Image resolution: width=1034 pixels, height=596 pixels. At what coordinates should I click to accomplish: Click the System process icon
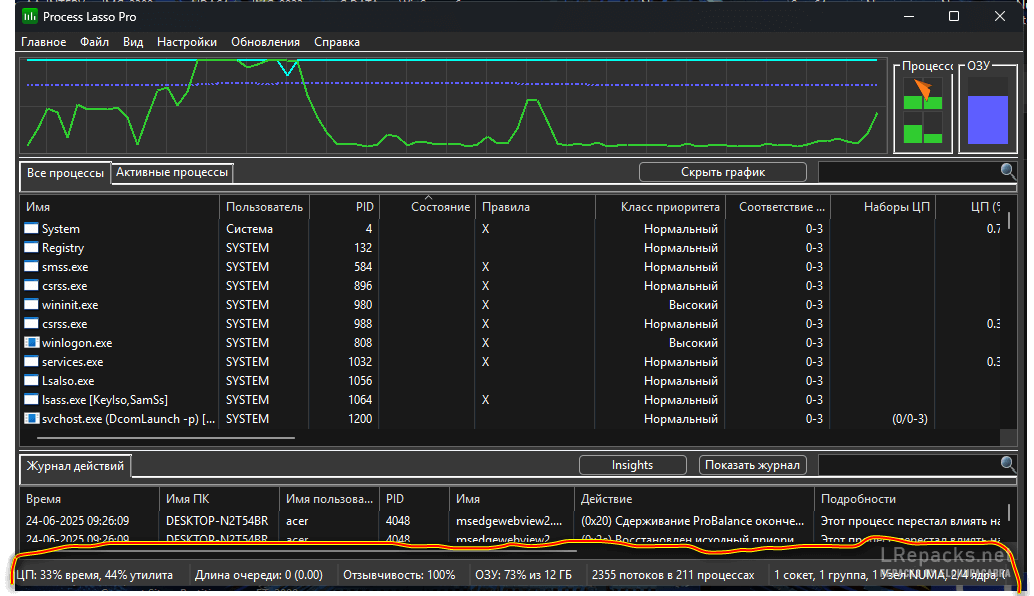32,229
